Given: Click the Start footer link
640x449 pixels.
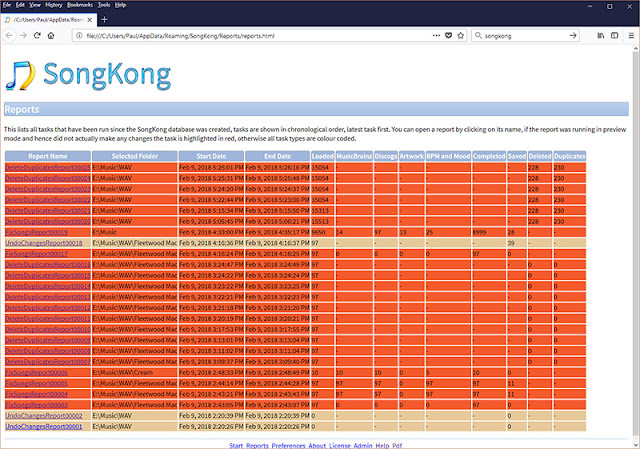Looking at the screenshot, I should (x=236, y=445).
